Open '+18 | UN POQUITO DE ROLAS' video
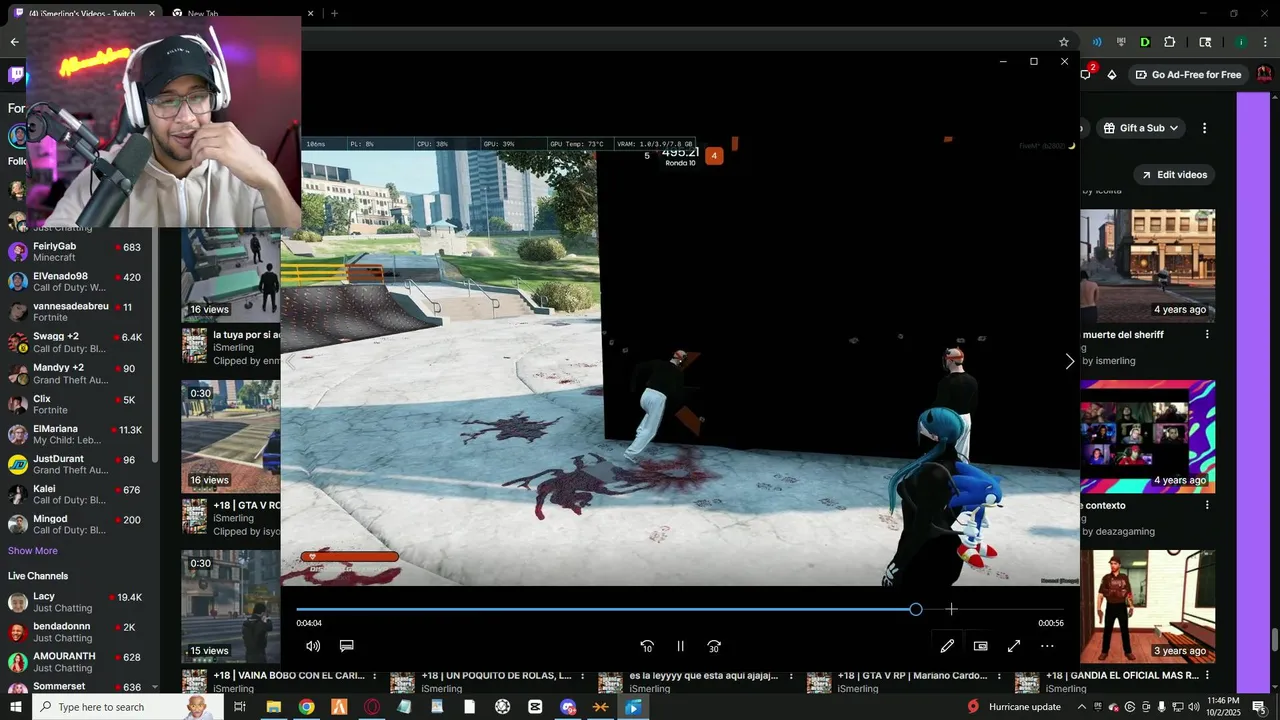 tap(497, 676)
